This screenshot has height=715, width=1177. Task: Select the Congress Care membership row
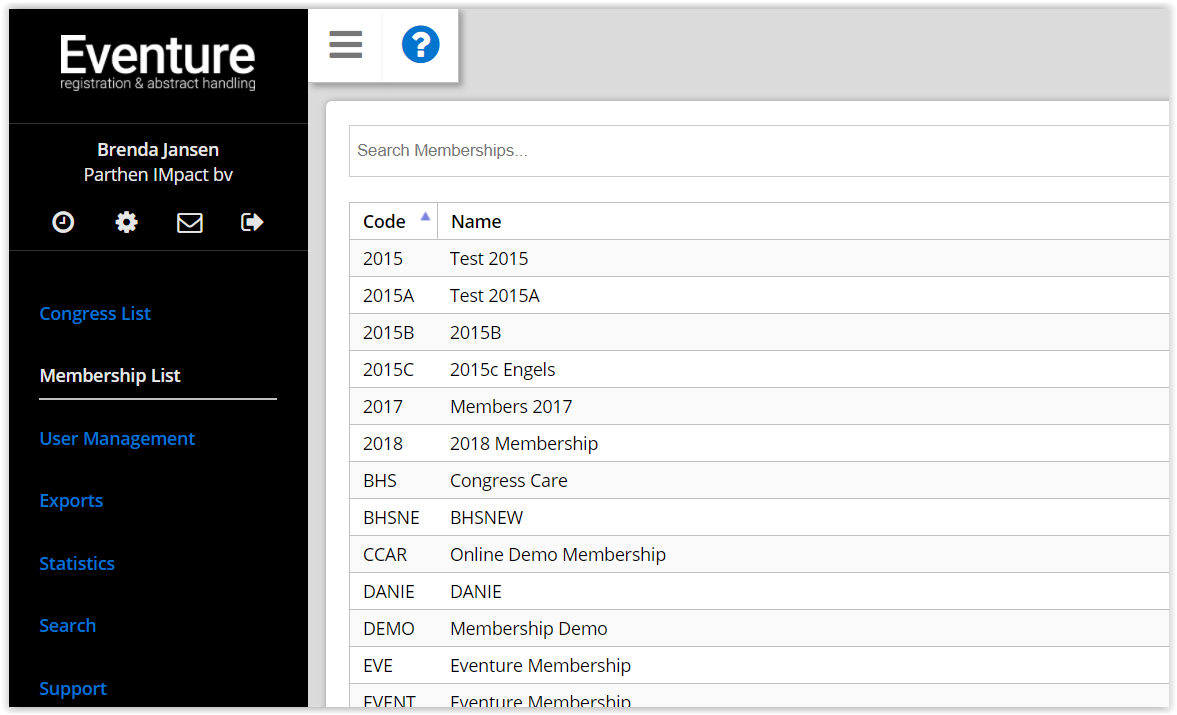[x=508, y=481]
